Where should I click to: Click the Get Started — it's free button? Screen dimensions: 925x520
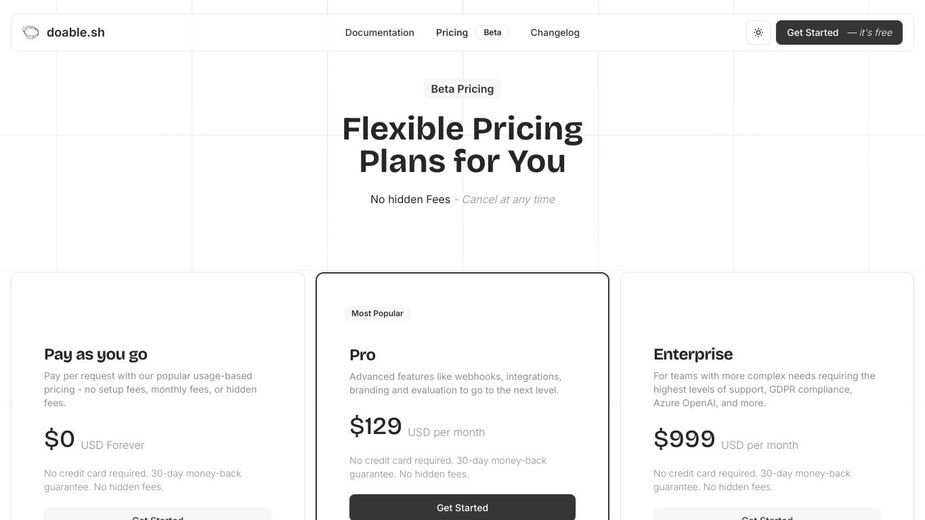point(839,32)
